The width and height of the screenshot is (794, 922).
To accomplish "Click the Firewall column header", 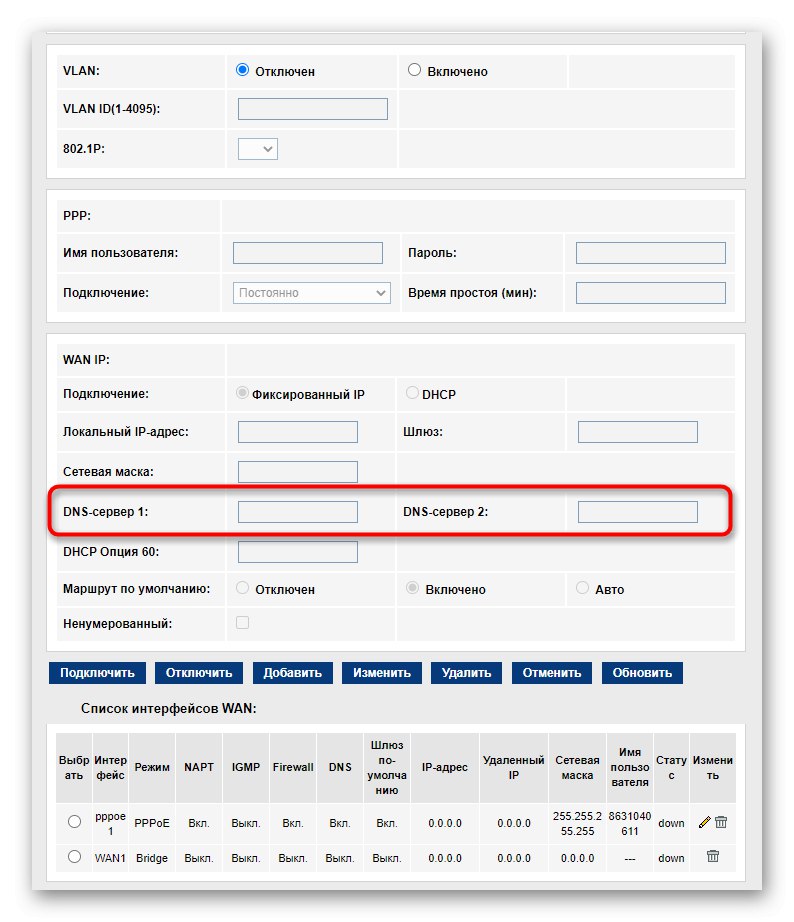I will [293, 767].
